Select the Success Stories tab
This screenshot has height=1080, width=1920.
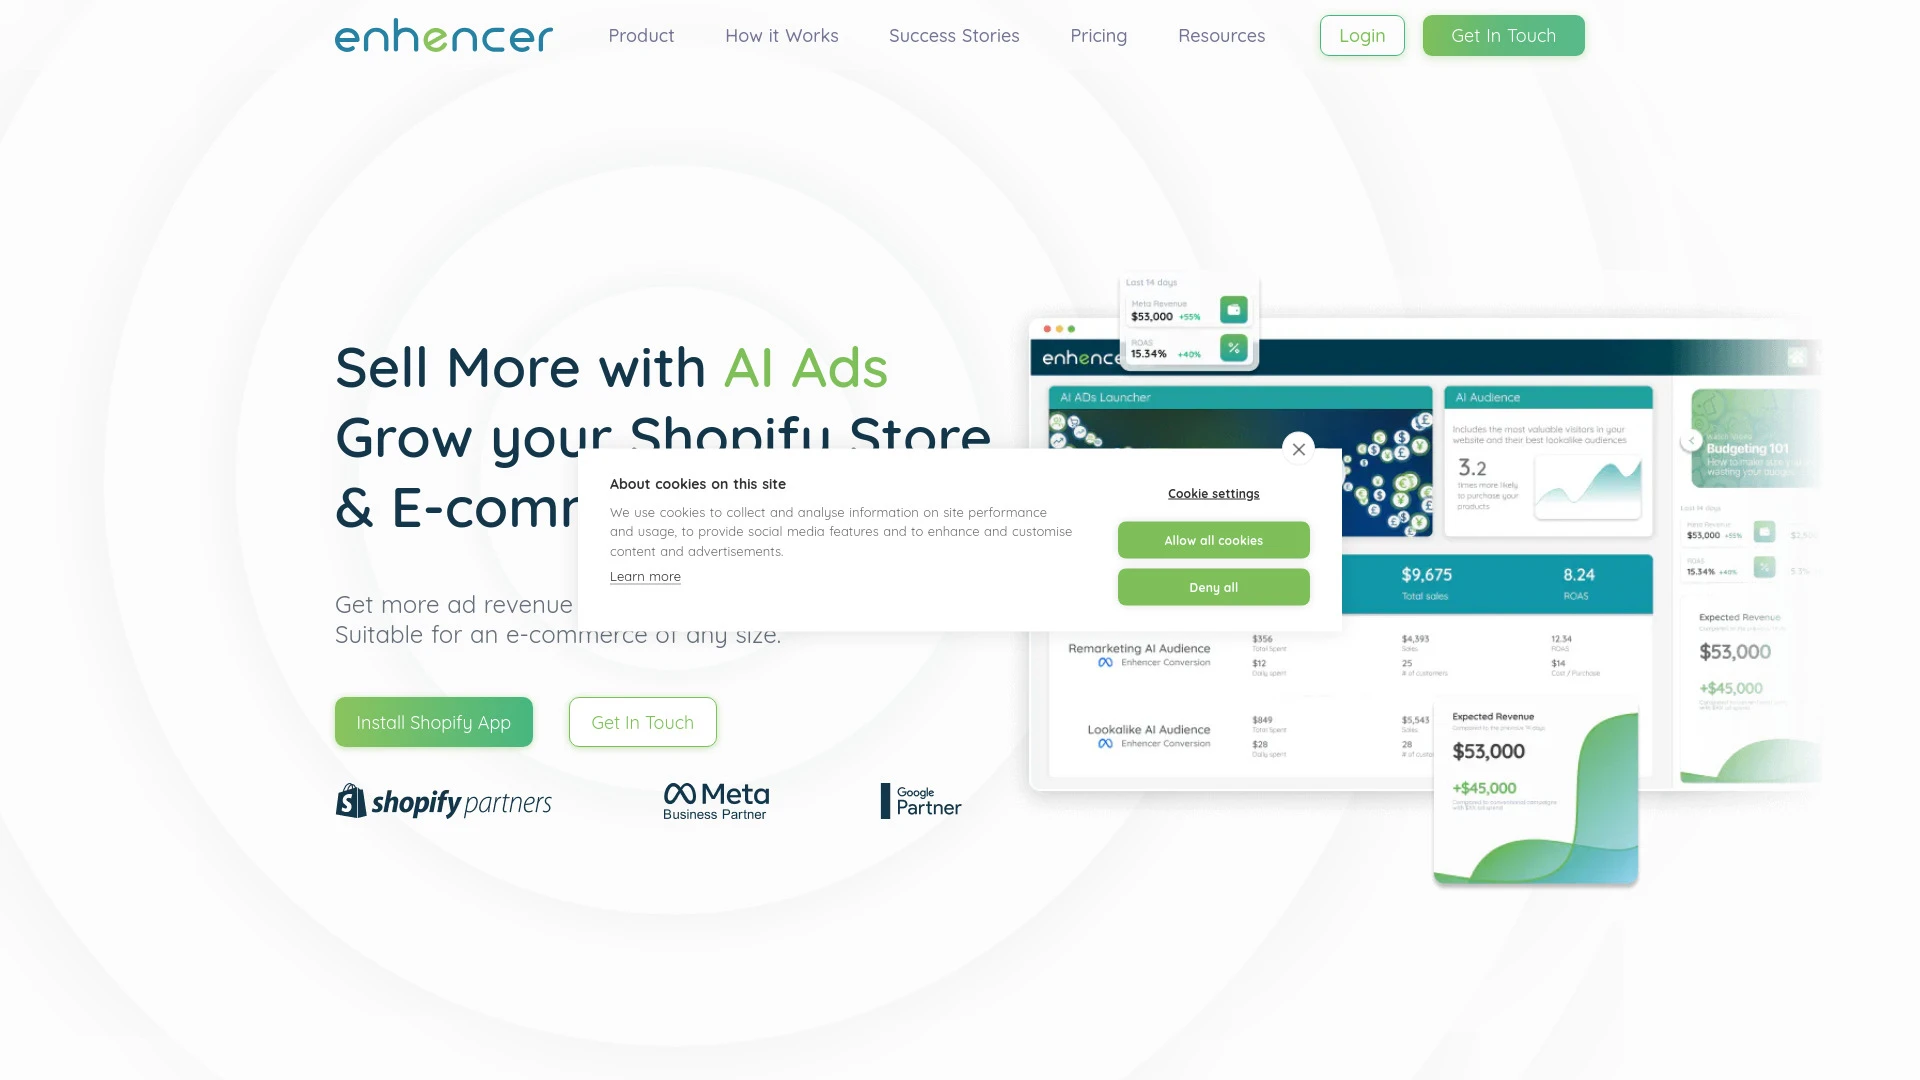pos(953,34)
